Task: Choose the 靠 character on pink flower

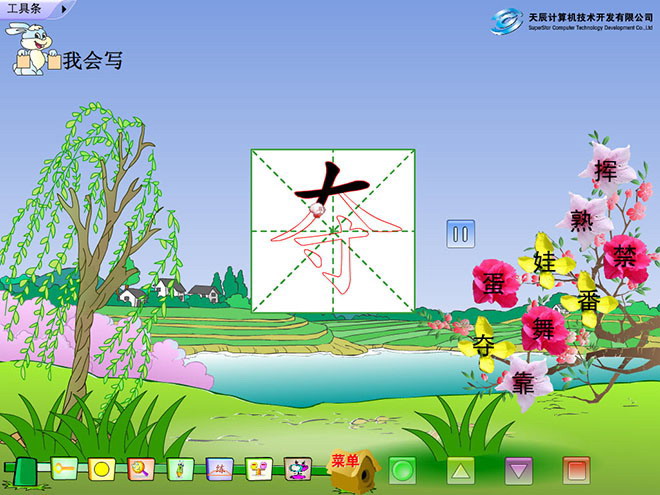Action: [523, 383]
